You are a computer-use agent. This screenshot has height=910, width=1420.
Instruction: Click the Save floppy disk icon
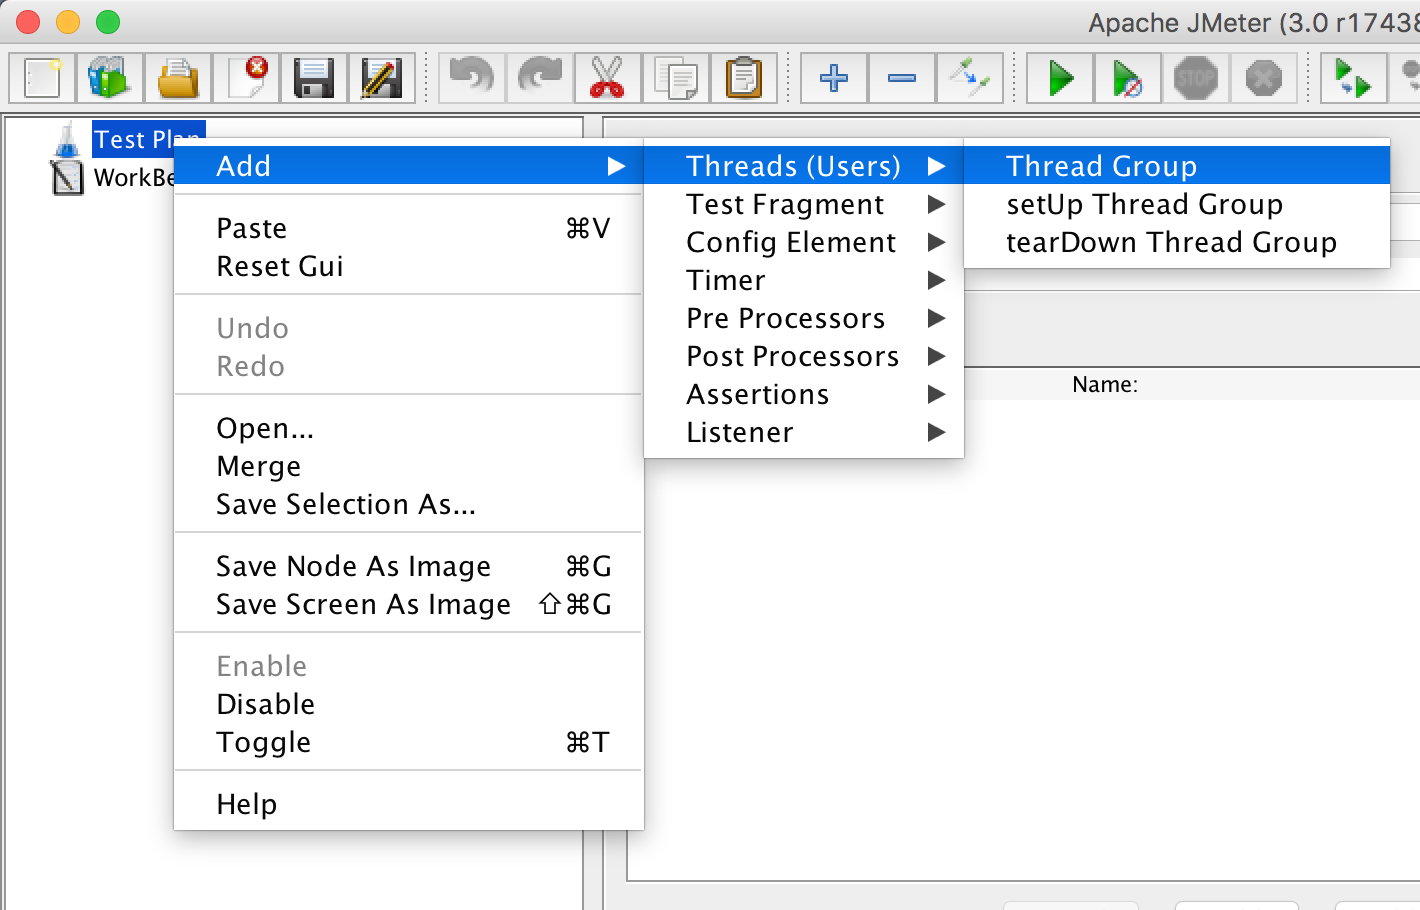click(314, 78)
